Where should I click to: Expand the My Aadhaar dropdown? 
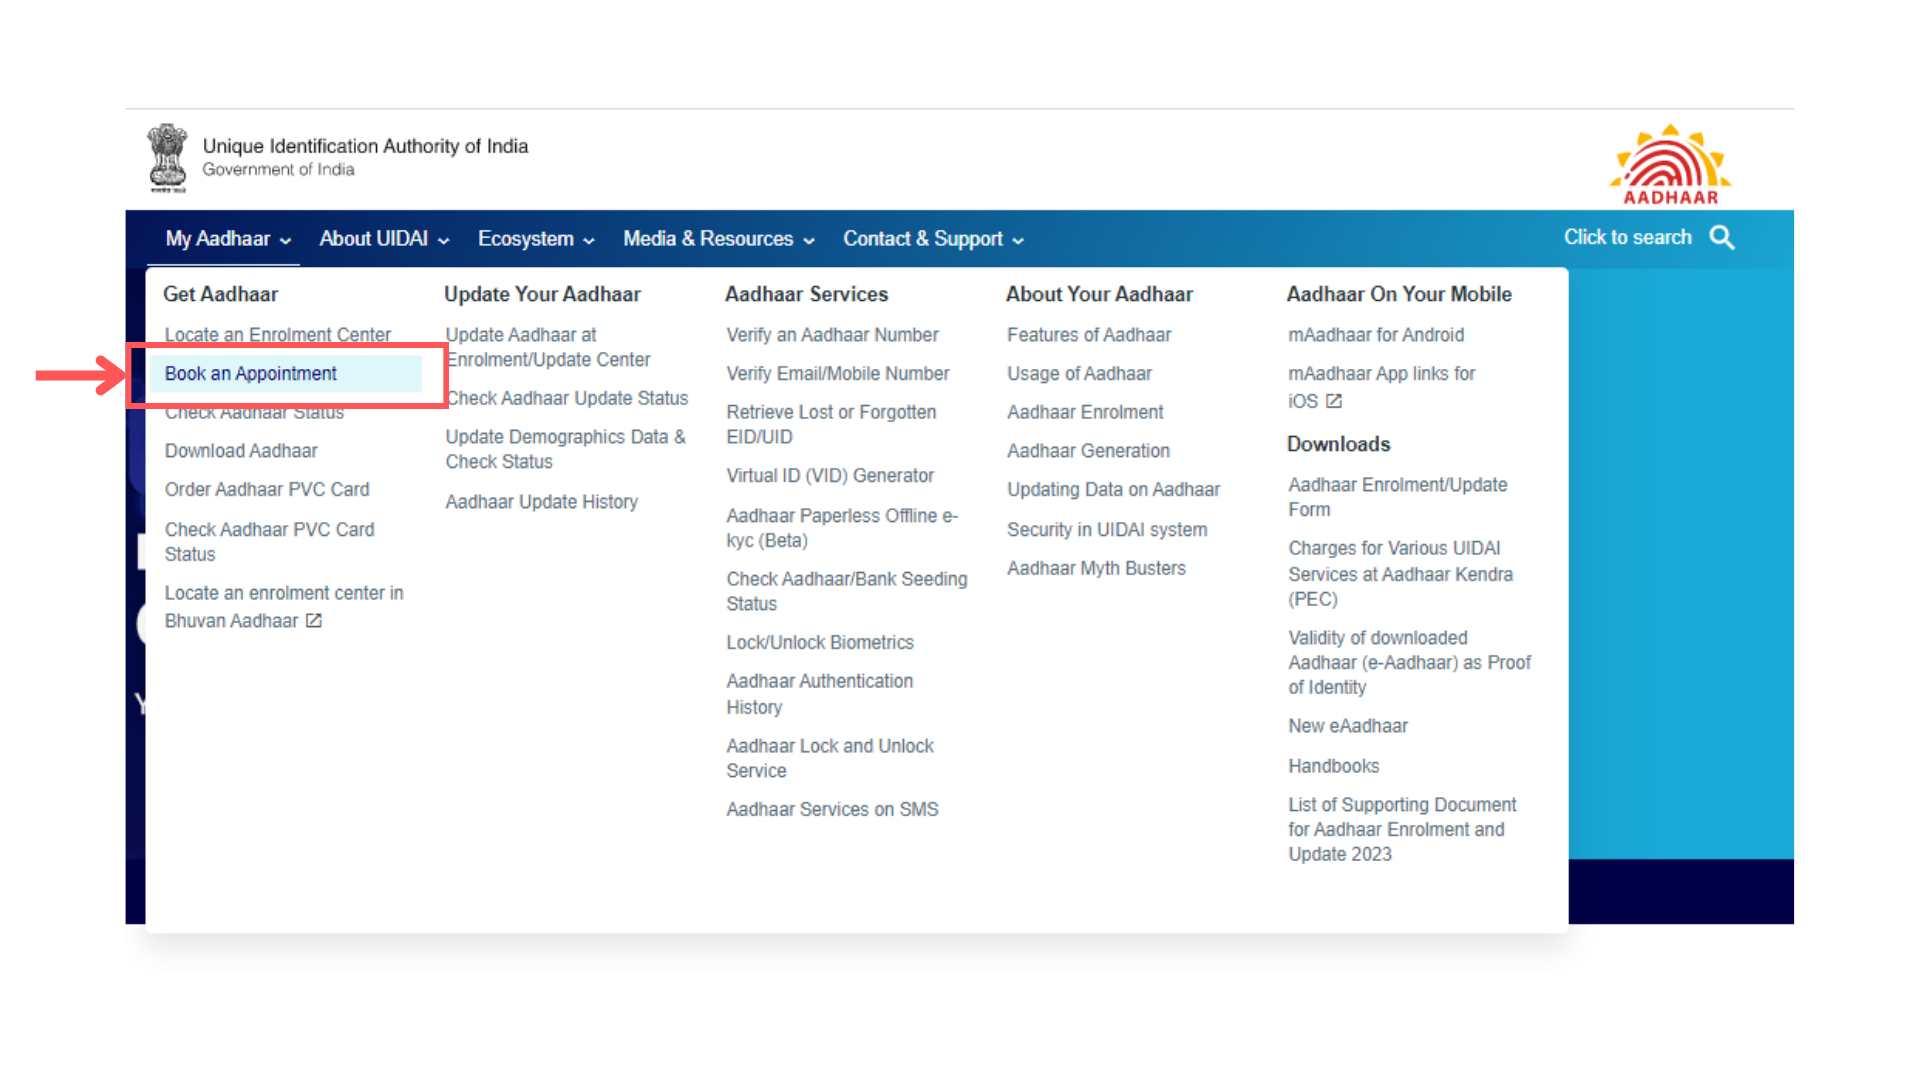click(x=227, y=239)
